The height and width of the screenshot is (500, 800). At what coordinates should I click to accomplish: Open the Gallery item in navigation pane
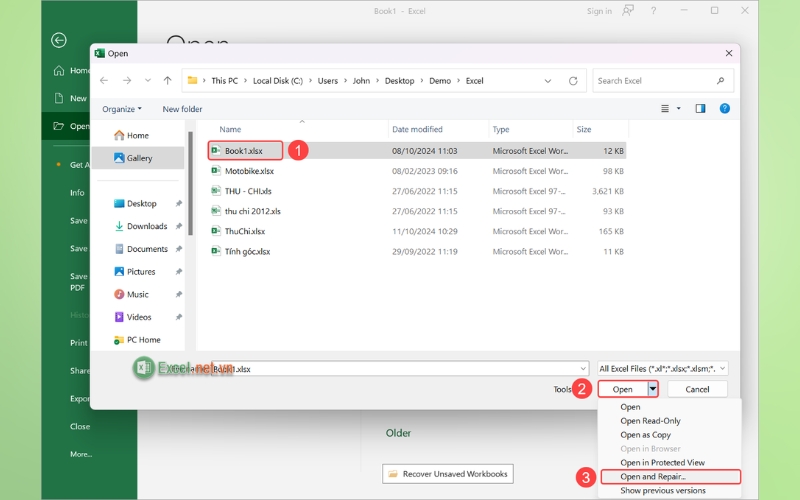pyautogui.click(x=138, y=158)
